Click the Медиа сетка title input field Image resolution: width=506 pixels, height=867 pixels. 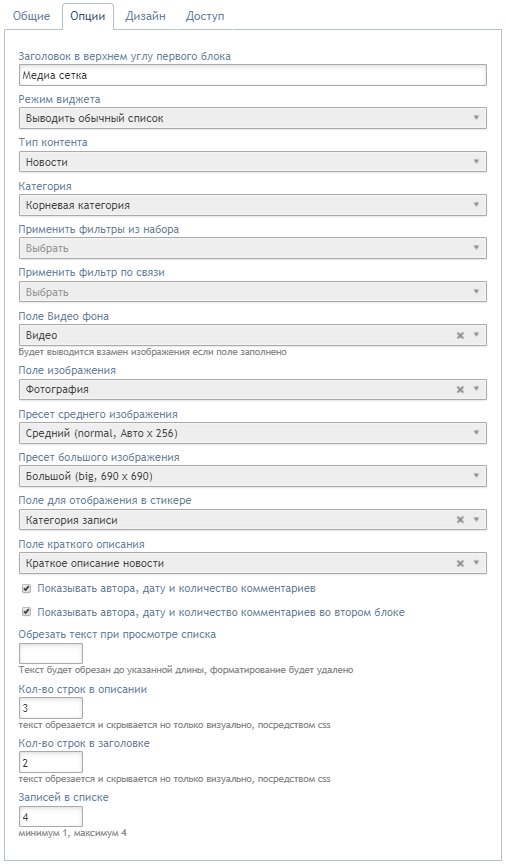[x=253, y=75]
